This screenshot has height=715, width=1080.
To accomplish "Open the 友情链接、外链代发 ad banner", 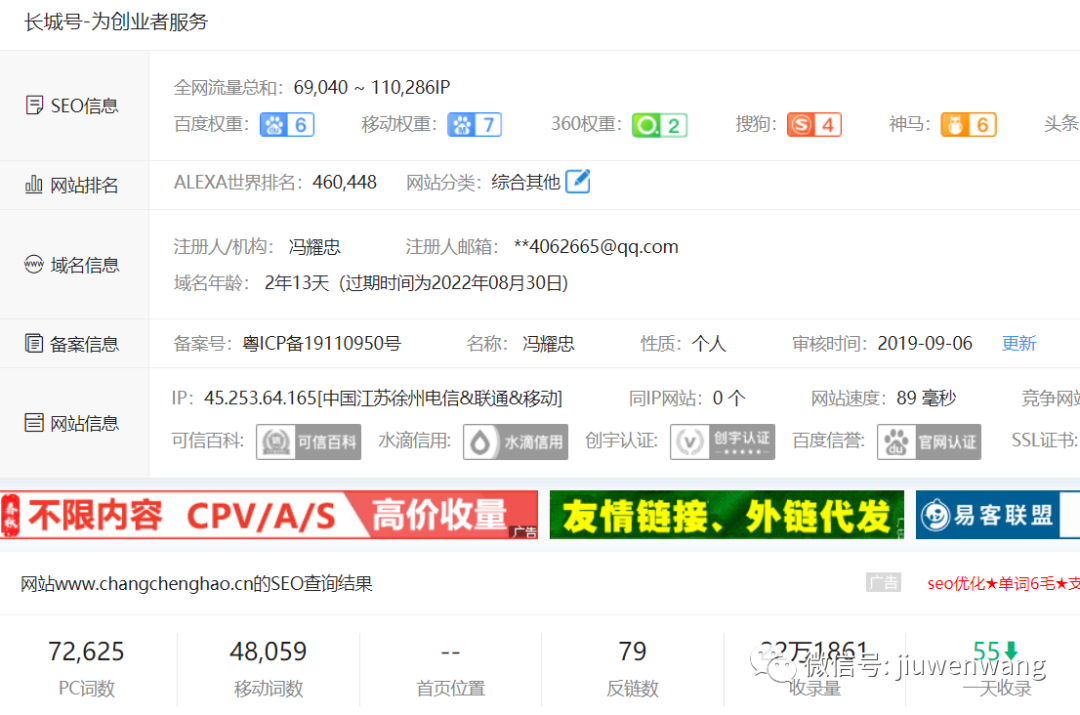I will pos(727,515).
